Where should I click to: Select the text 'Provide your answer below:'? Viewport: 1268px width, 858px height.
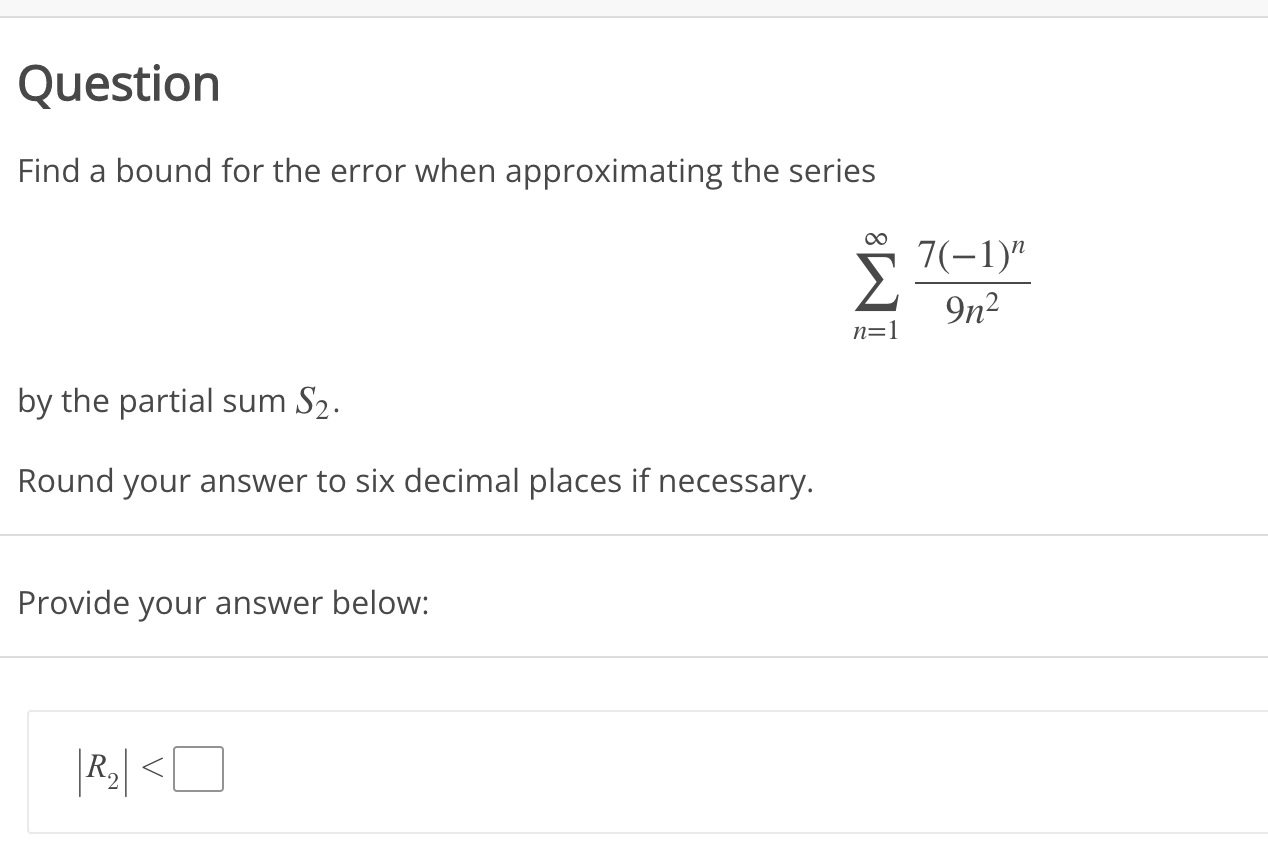coord(223,603)
